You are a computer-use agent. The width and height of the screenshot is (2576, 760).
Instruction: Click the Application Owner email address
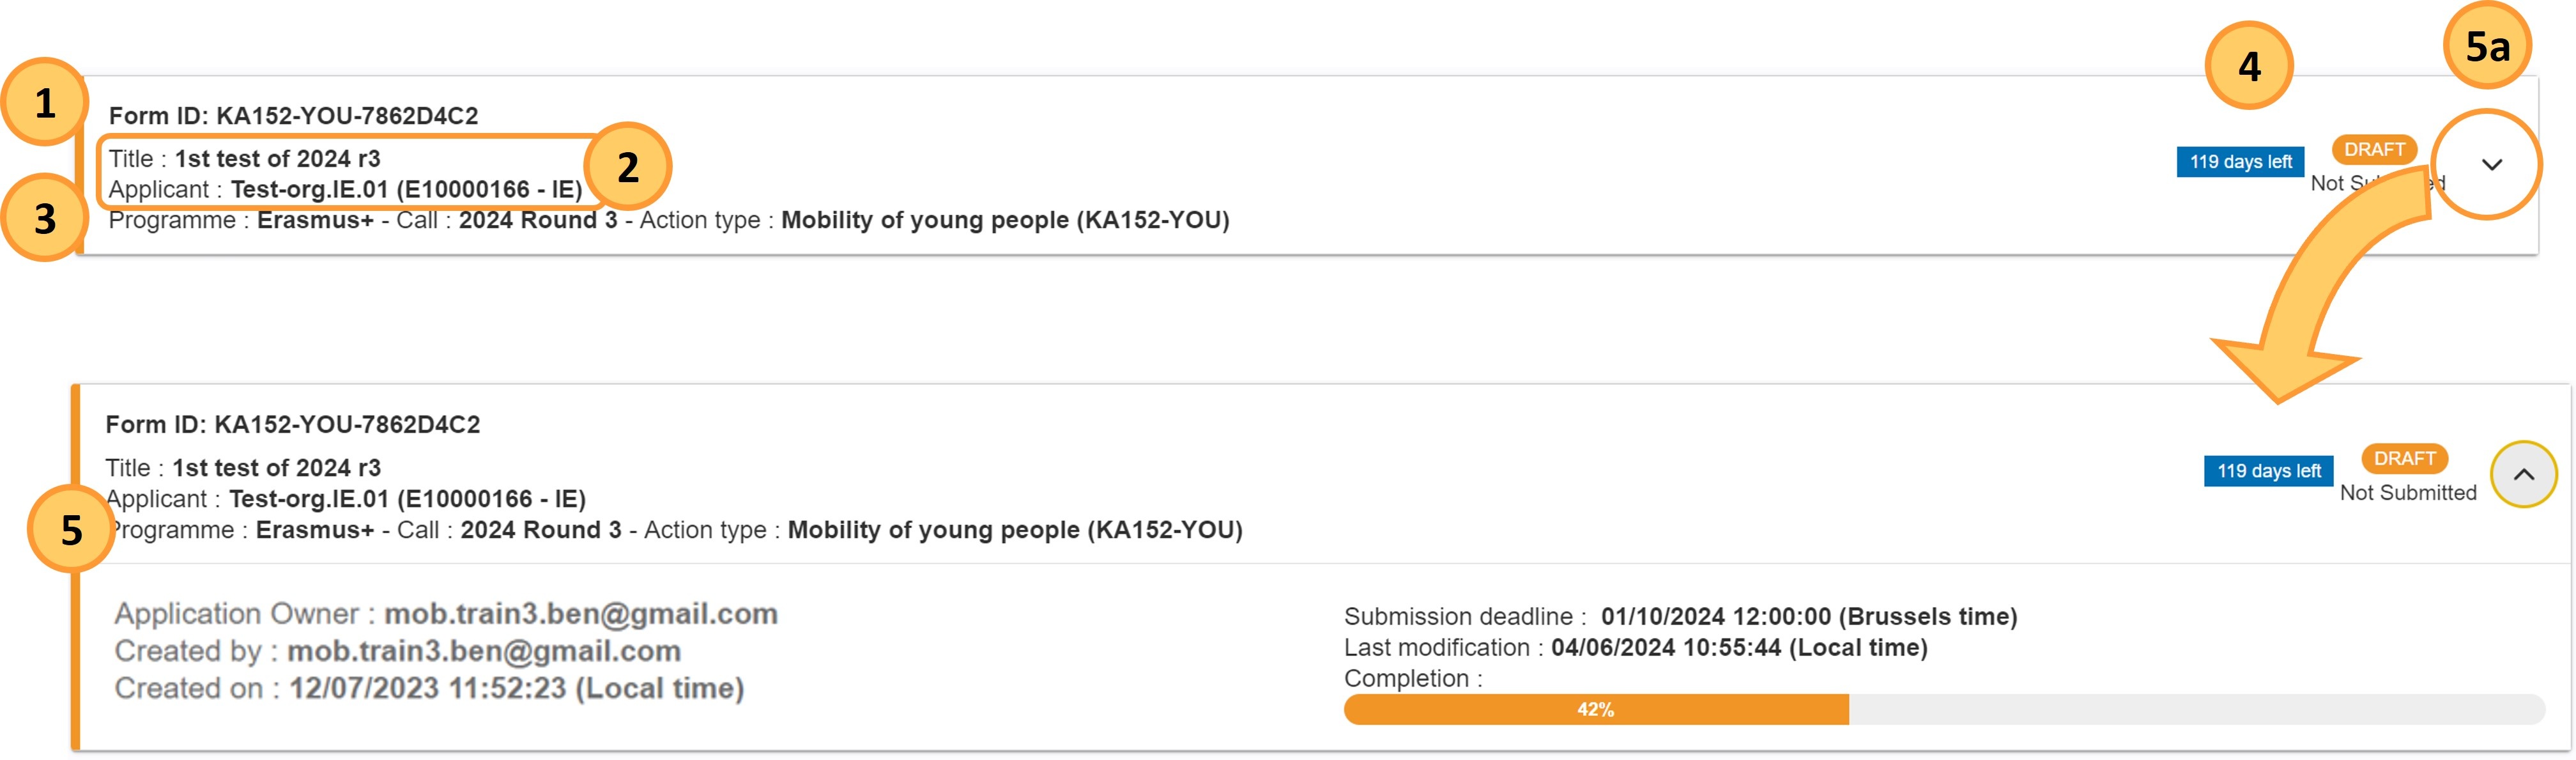581,614
